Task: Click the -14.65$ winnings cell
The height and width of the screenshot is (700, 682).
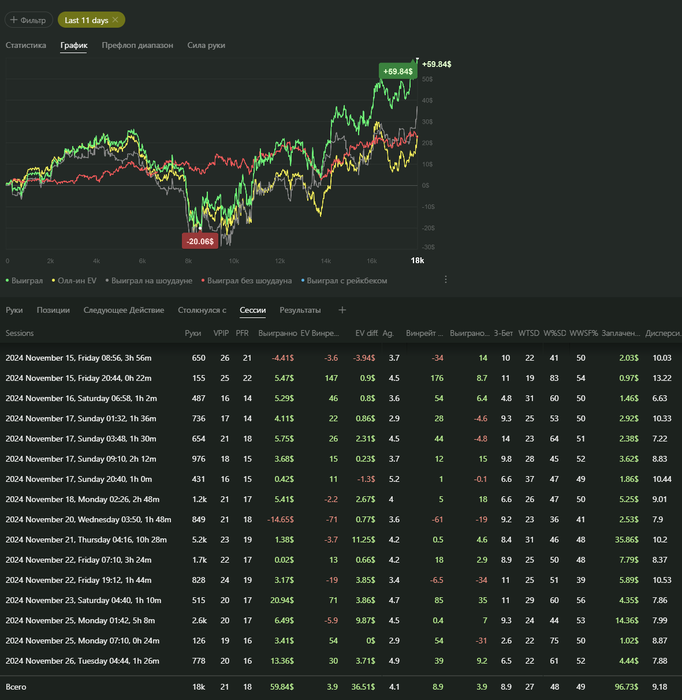Action: pos(280,520)
